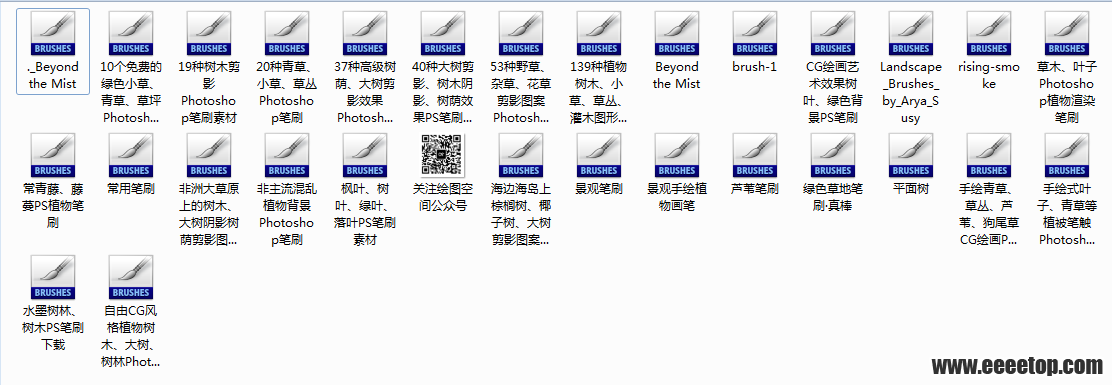Click the file name text '景观手绘植物画笔'
This screenshot has width=1112, height=385.
point(677,197)
